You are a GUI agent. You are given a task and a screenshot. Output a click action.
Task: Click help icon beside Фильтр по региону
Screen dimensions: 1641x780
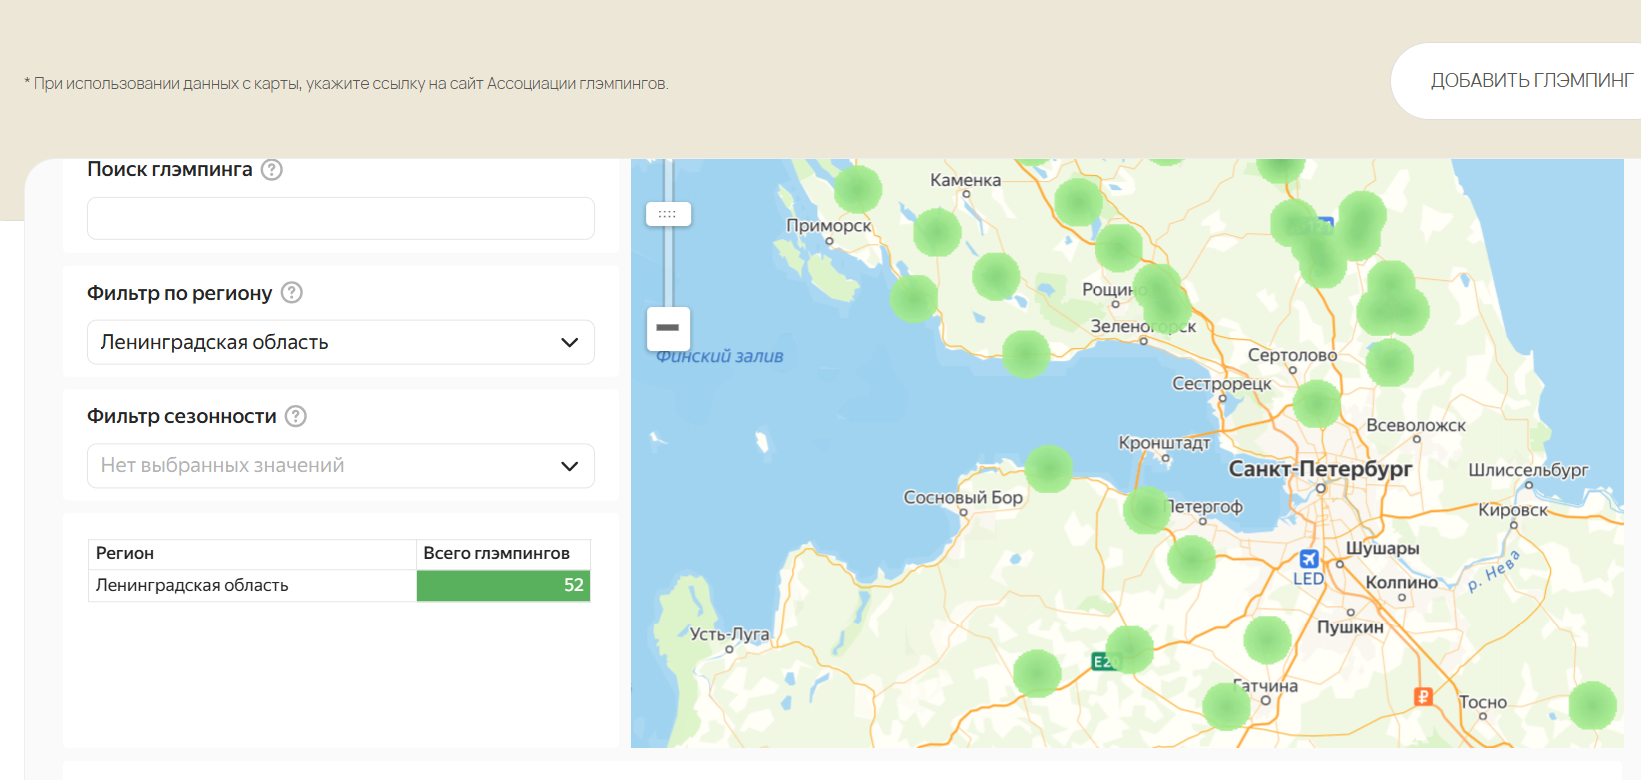(x=291, y=293)
